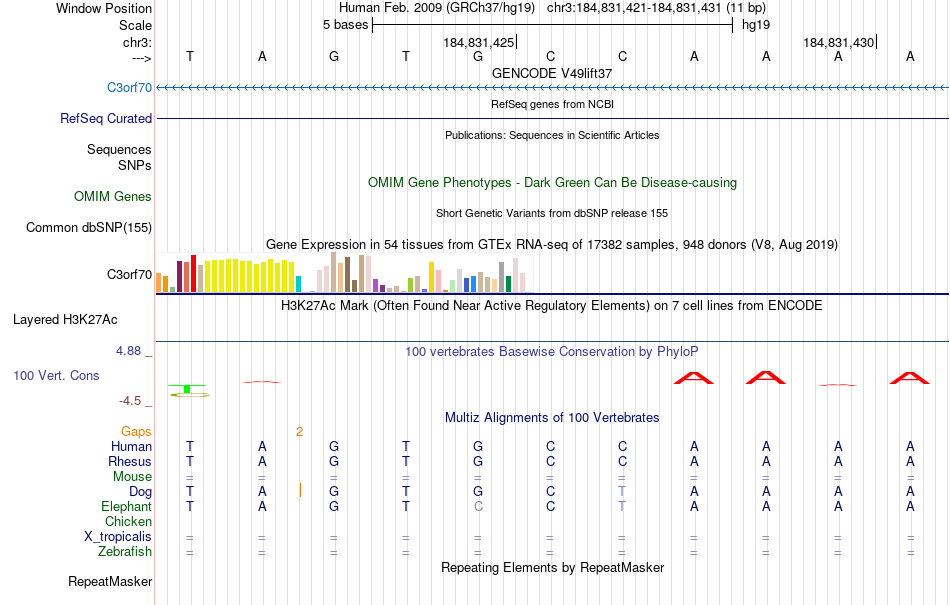The width and height of the screenshot is (950, 605).
Task: Click Short Genetic Variants from dbSNP title
Action: 552,213
